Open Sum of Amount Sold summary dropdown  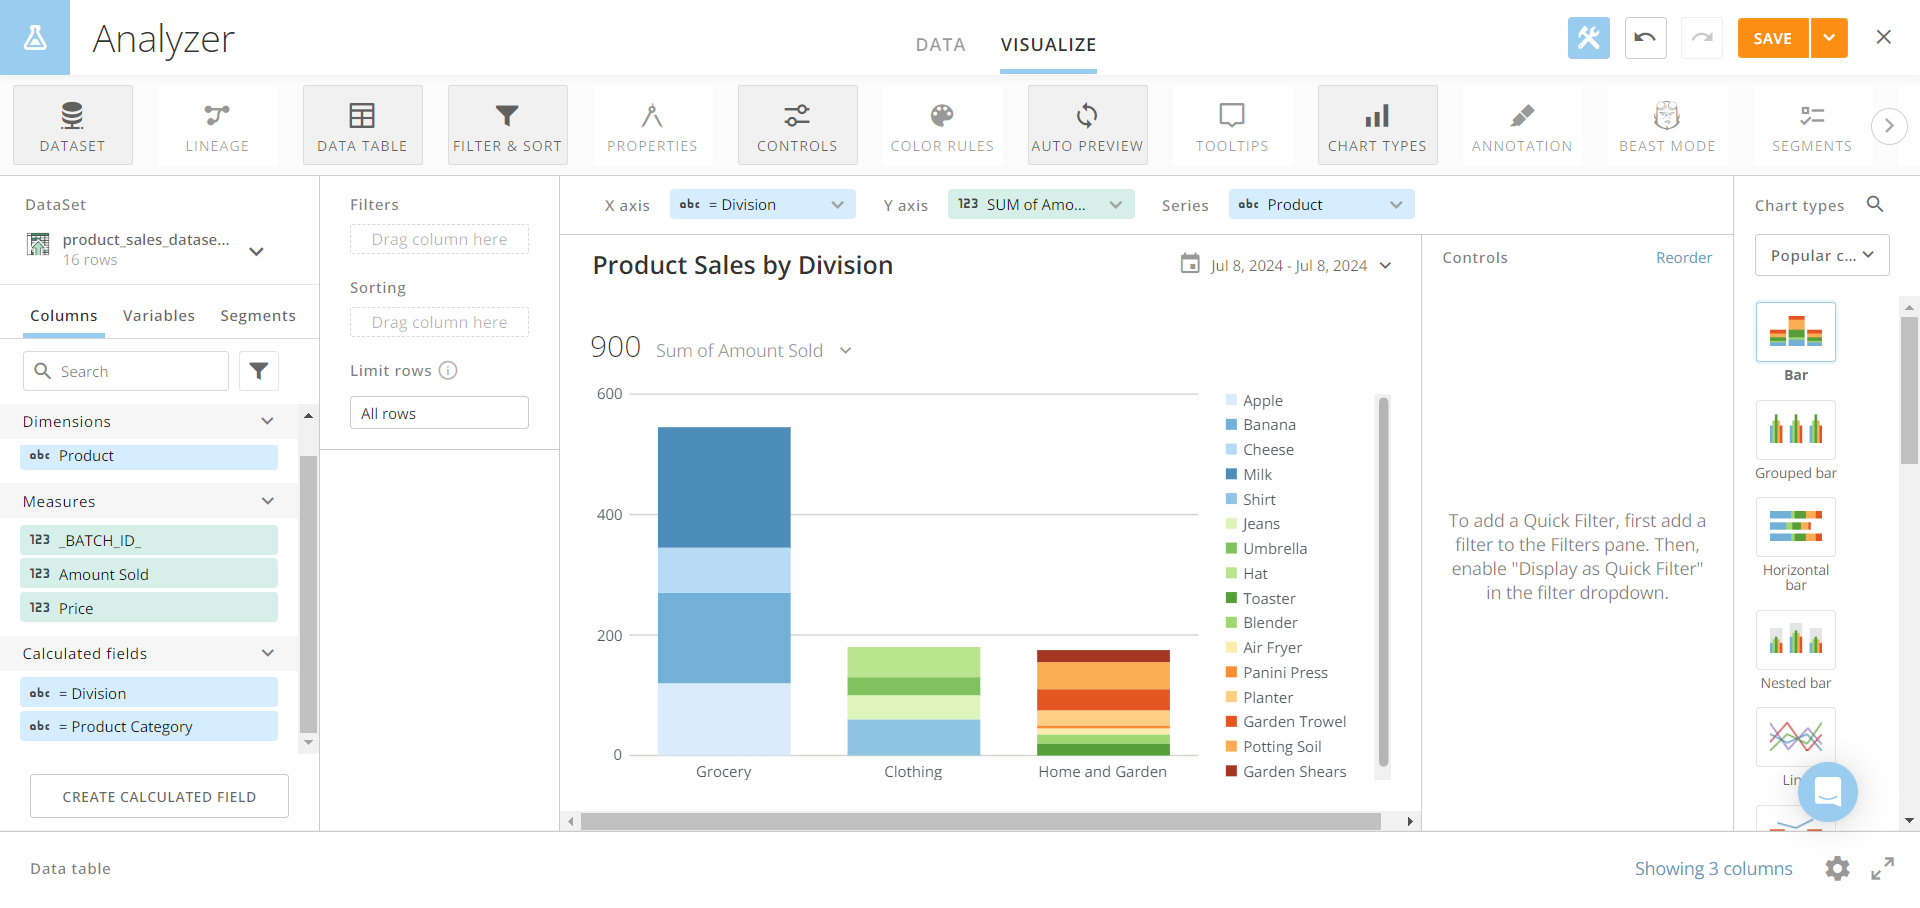pyautogui.click(x=846, y=350)
